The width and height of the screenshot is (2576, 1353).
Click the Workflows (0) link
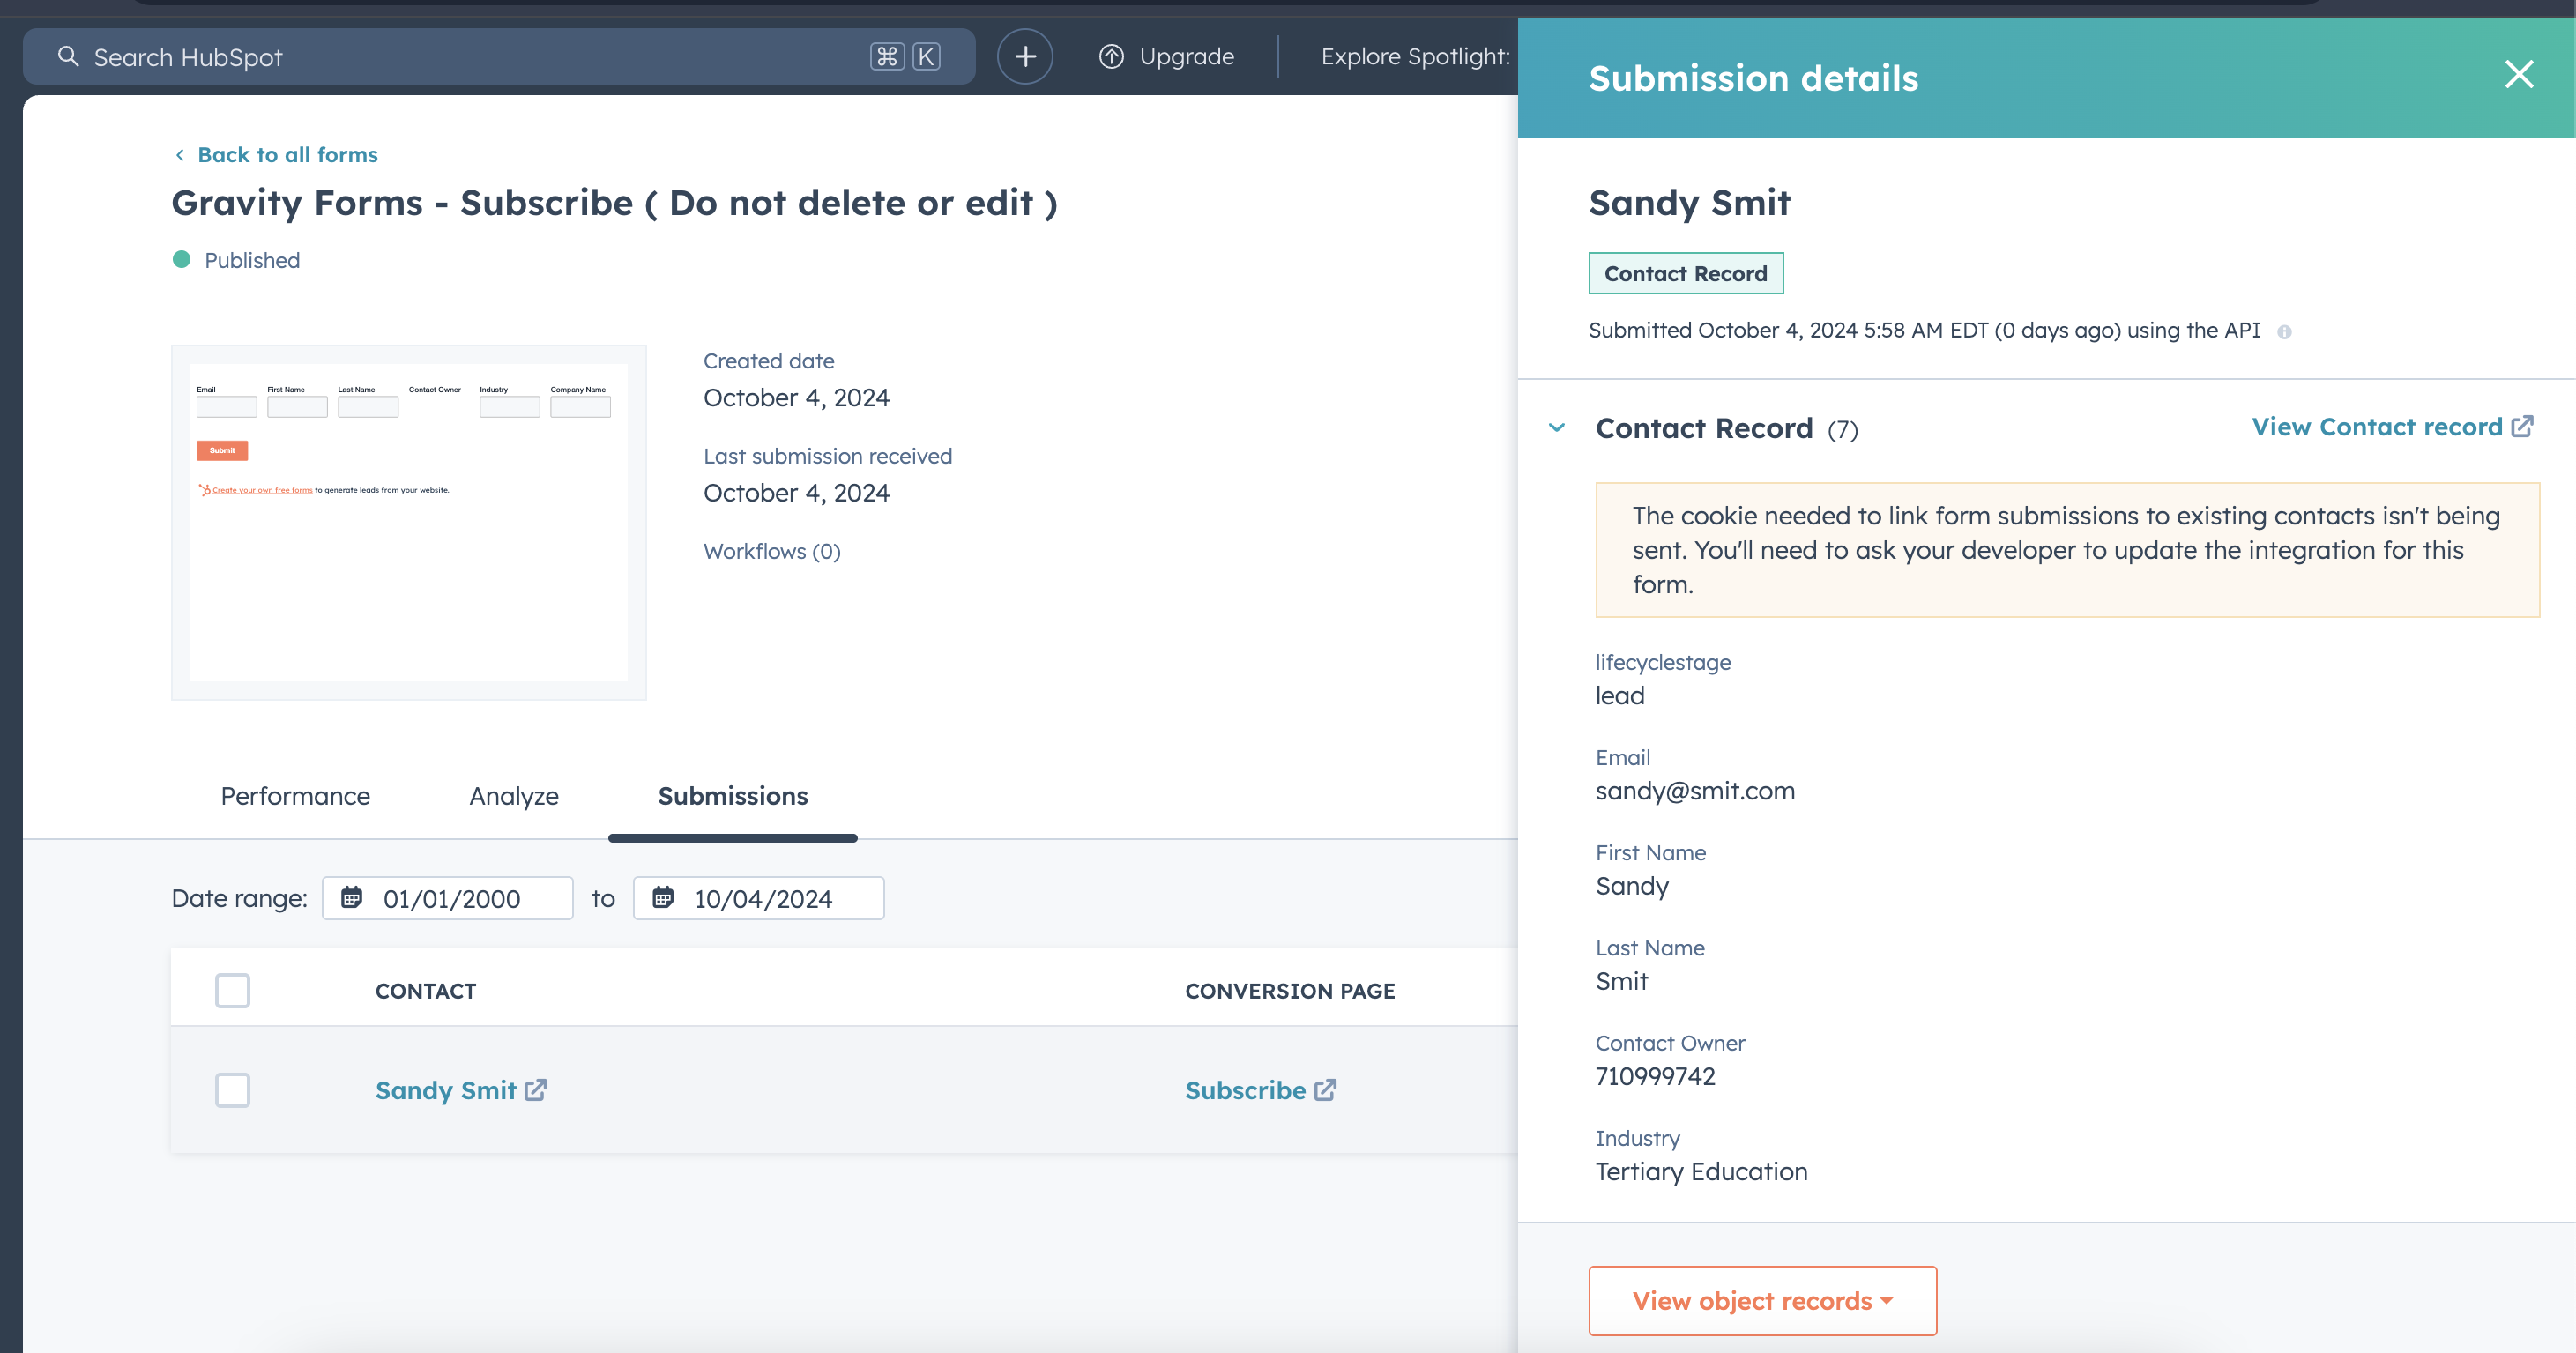point(771,551)
